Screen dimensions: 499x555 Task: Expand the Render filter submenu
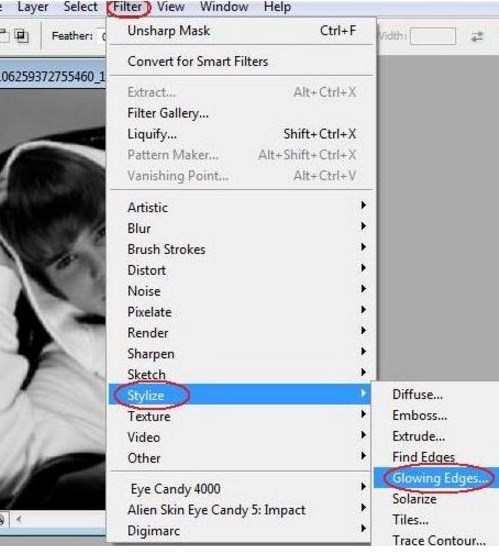pos(241,333)
